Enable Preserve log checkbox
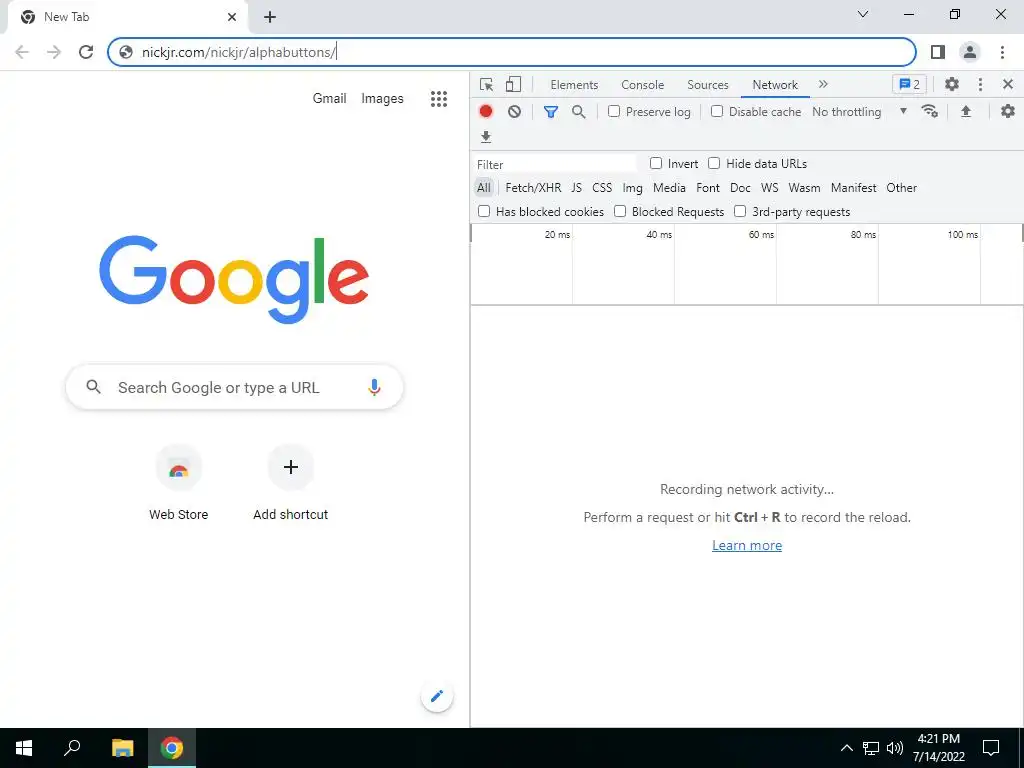This screenshot has width=1024, height=768. [x=614, y=111]
